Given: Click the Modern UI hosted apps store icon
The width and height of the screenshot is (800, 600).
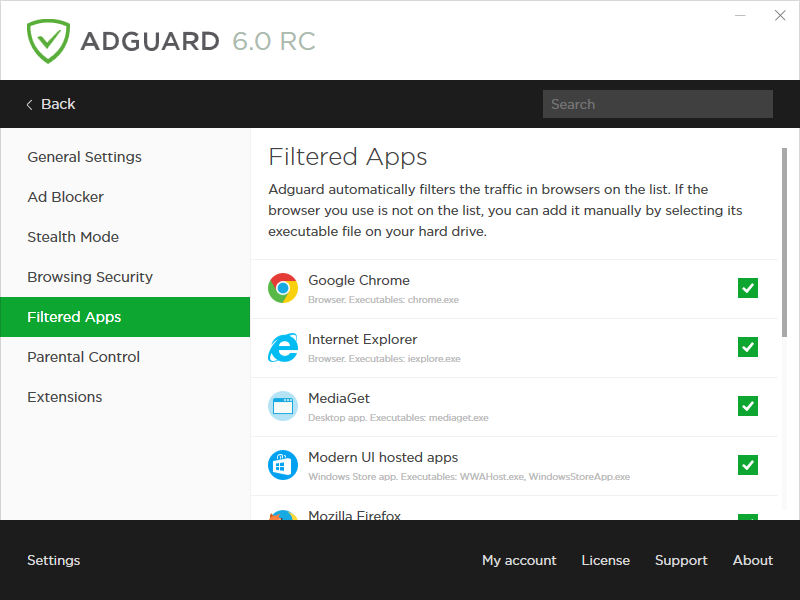Looking at the screenshot, I should (x=283, y=465).
